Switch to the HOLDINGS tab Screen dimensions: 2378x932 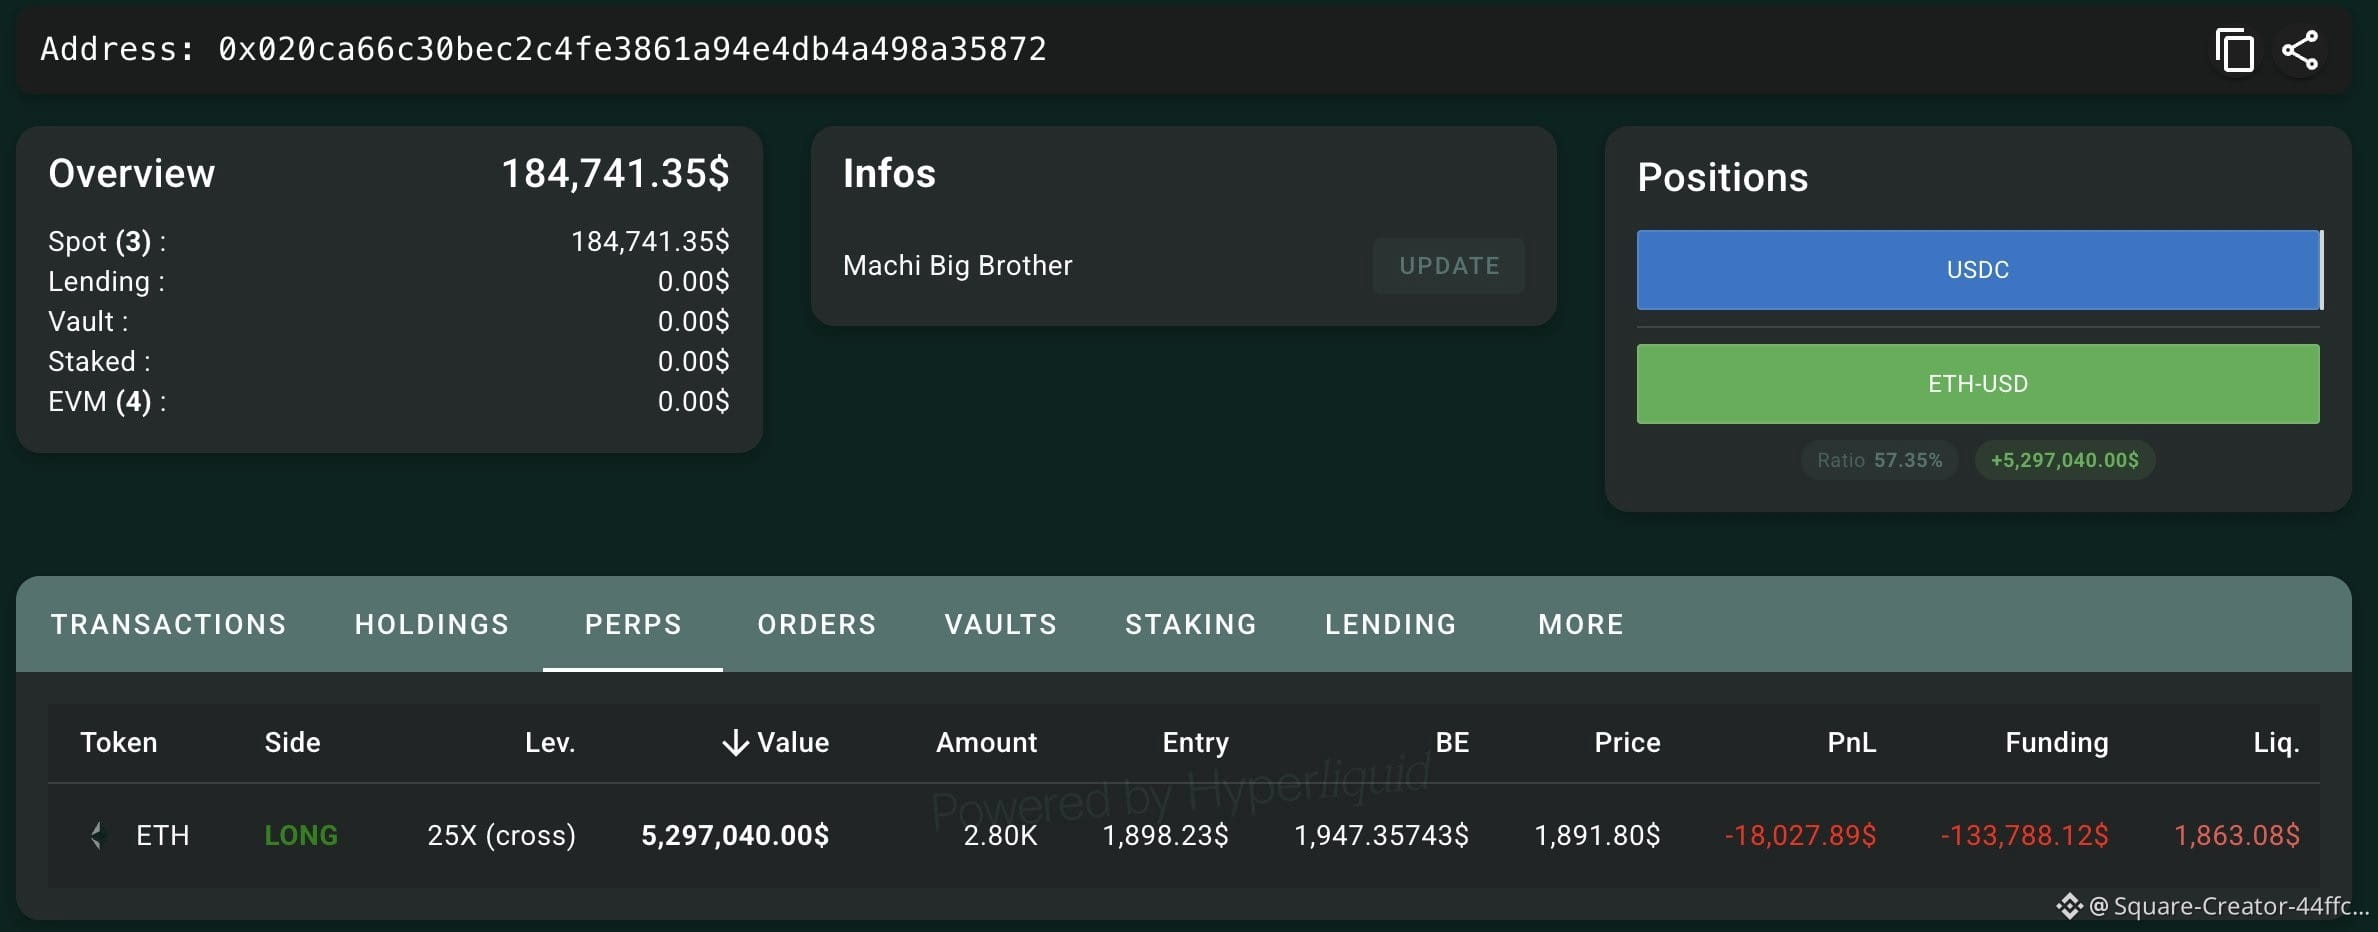[x=432, y=624]
